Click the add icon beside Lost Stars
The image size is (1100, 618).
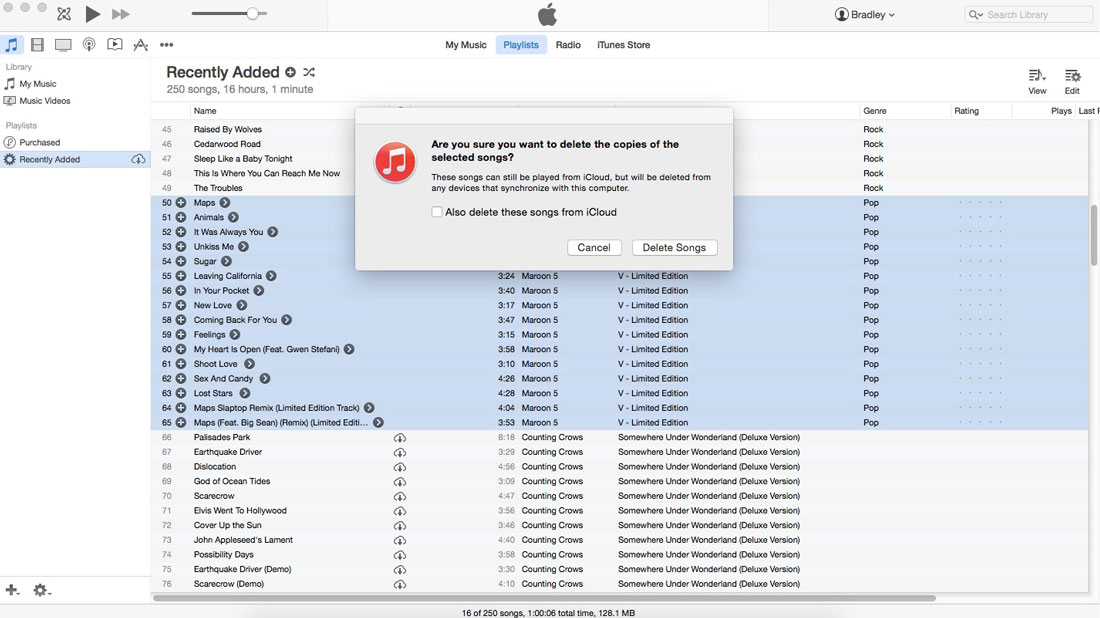[181, 394]
